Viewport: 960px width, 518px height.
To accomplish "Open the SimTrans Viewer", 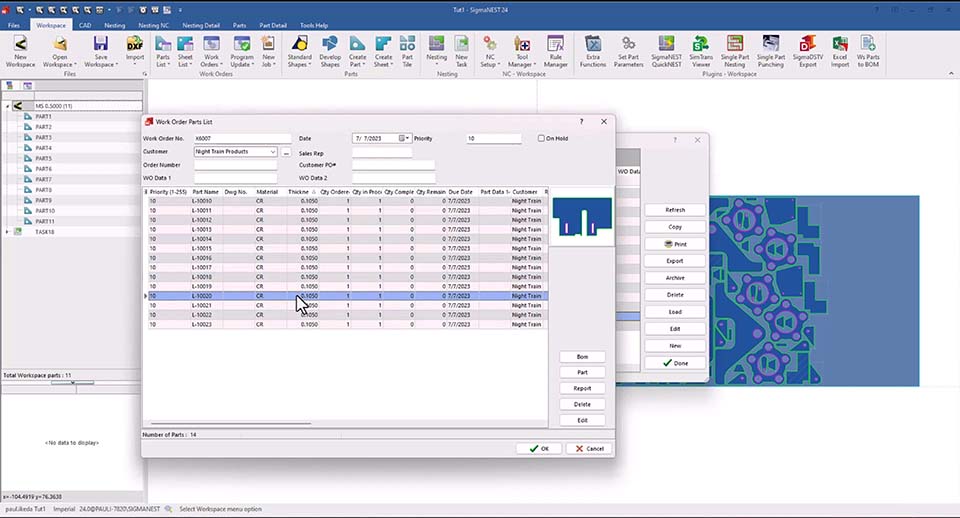I will [x=701, y=51].
